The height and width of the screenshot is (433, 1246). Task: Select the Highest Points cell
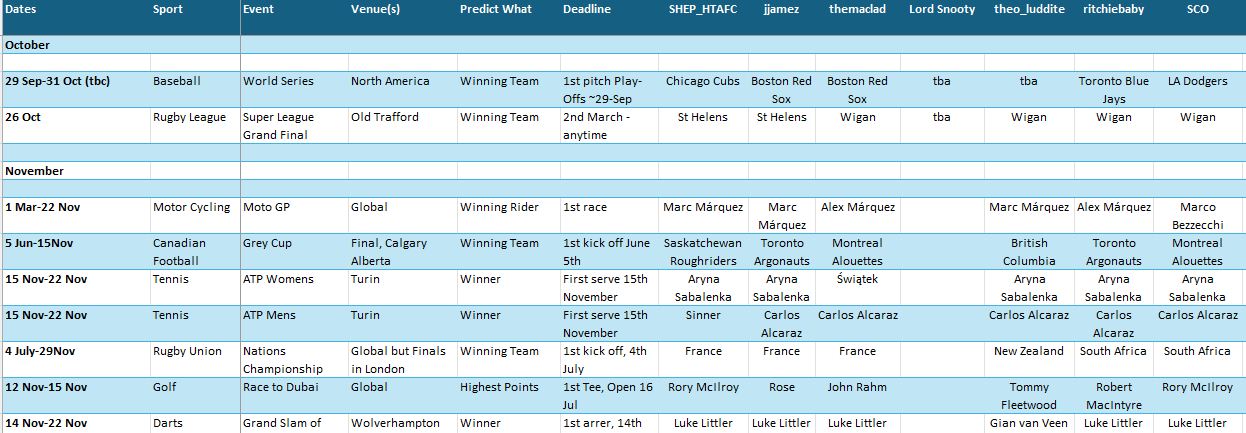pos(508,395)
